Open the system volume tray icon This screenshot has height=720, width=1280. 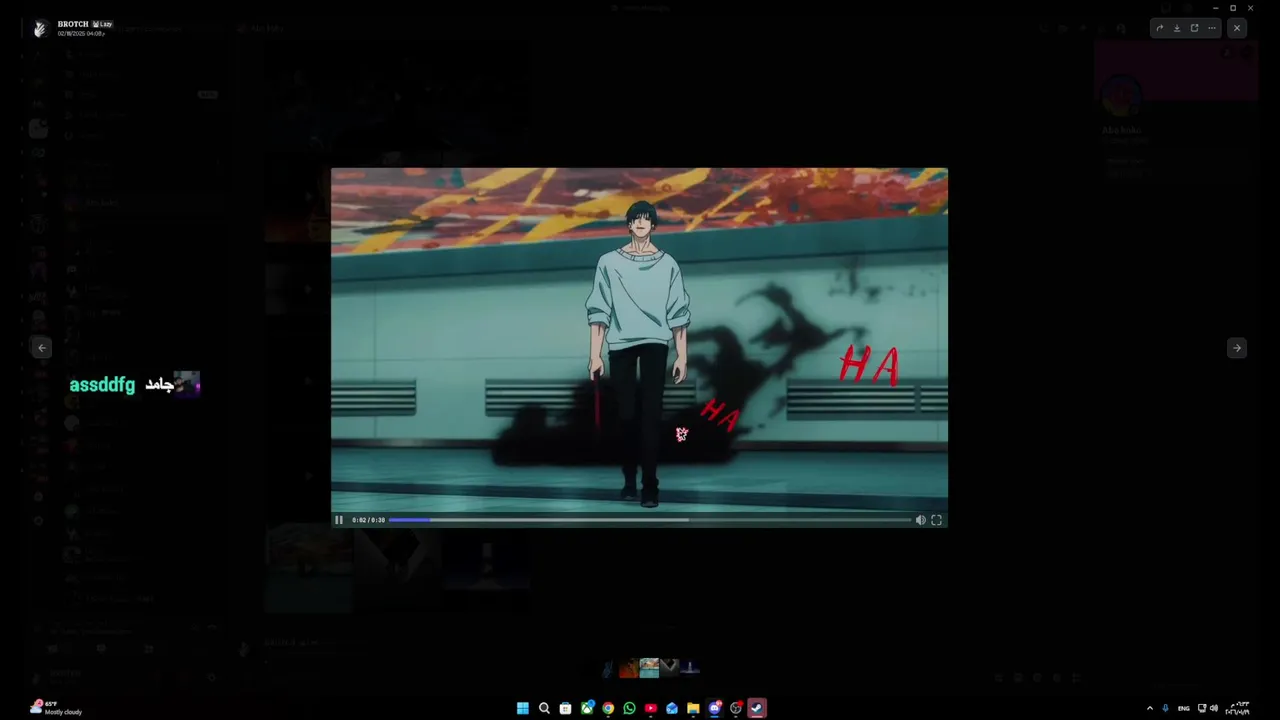(1214, 708)
